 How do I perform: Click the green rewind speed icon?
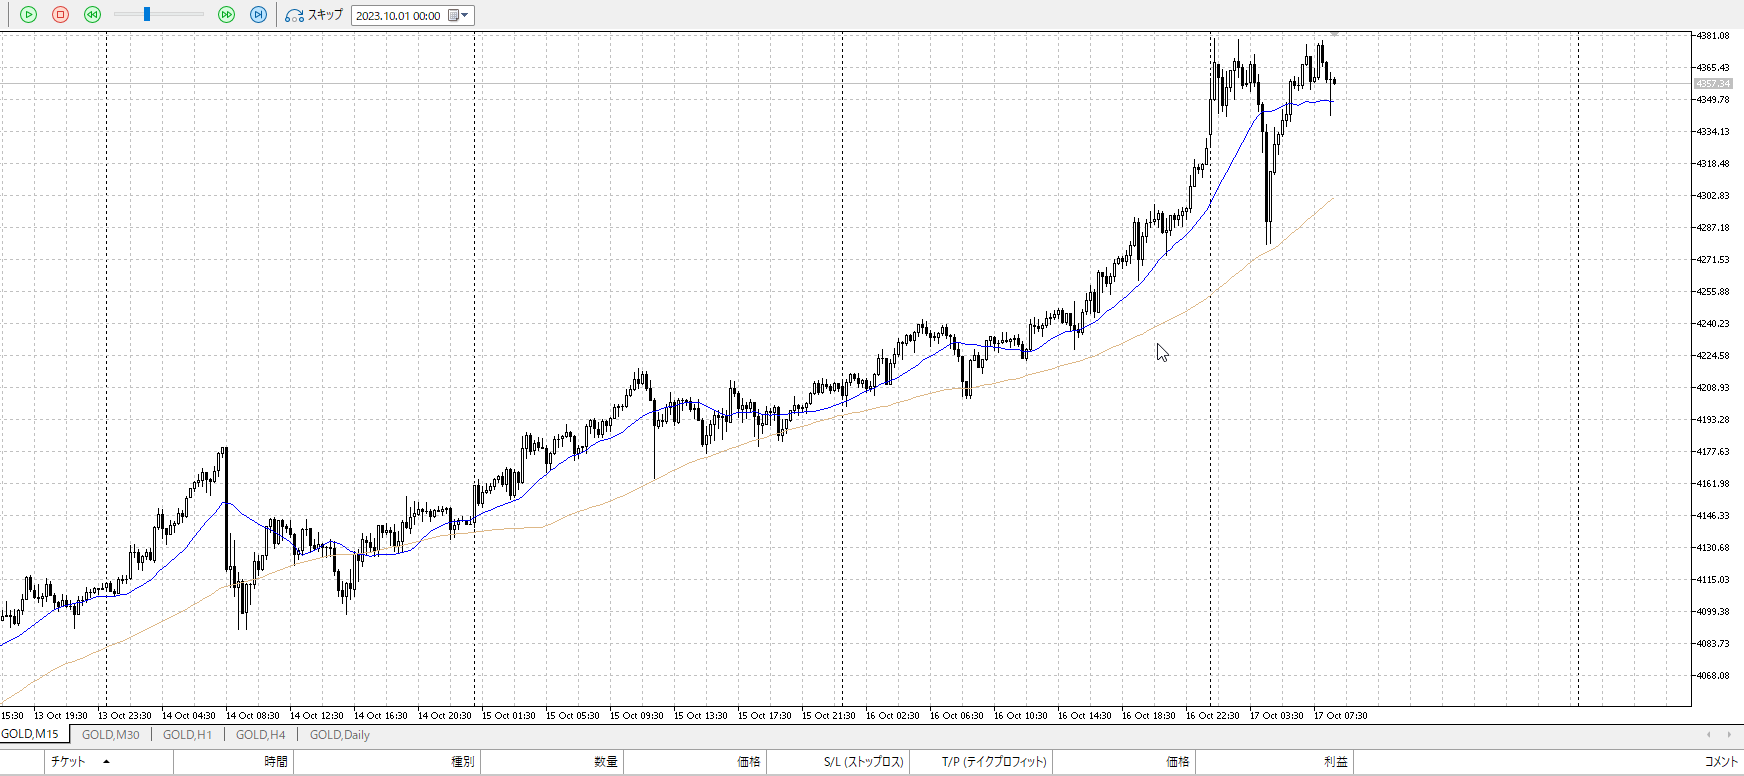tap(92, 15)
